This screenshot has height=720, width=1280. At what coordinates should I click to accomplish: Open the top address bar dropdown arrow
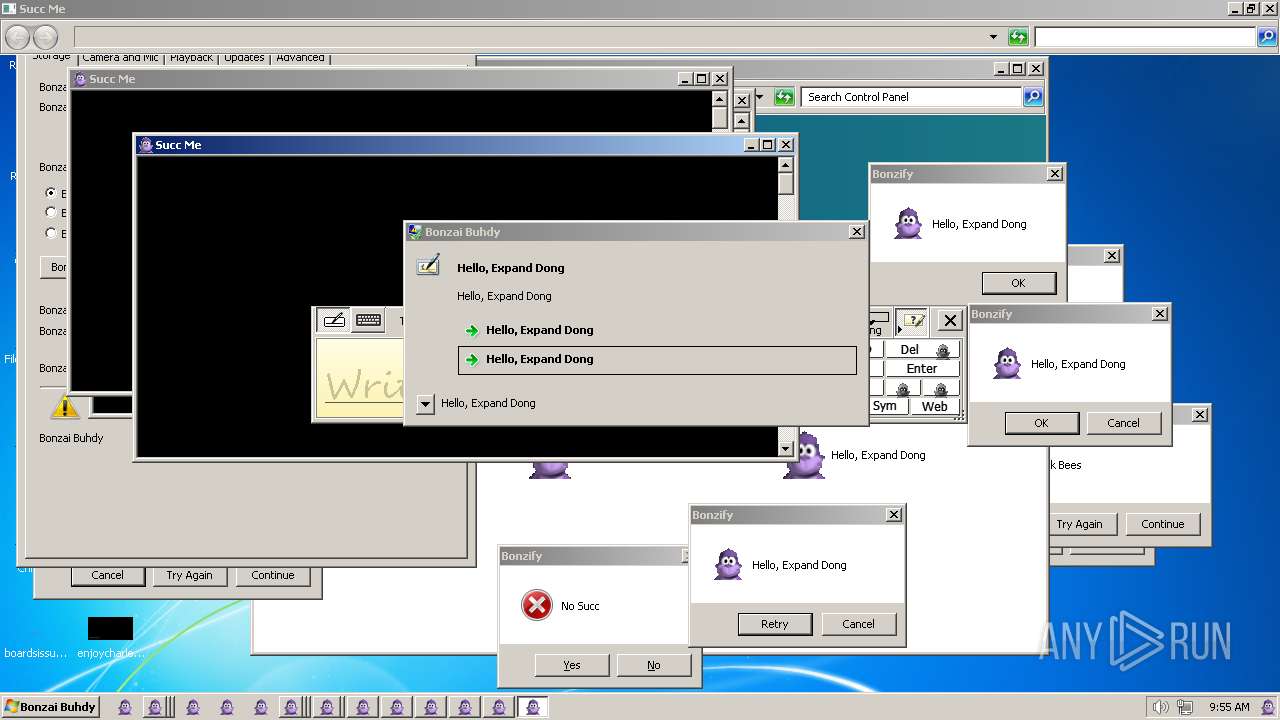click(993, 37)
